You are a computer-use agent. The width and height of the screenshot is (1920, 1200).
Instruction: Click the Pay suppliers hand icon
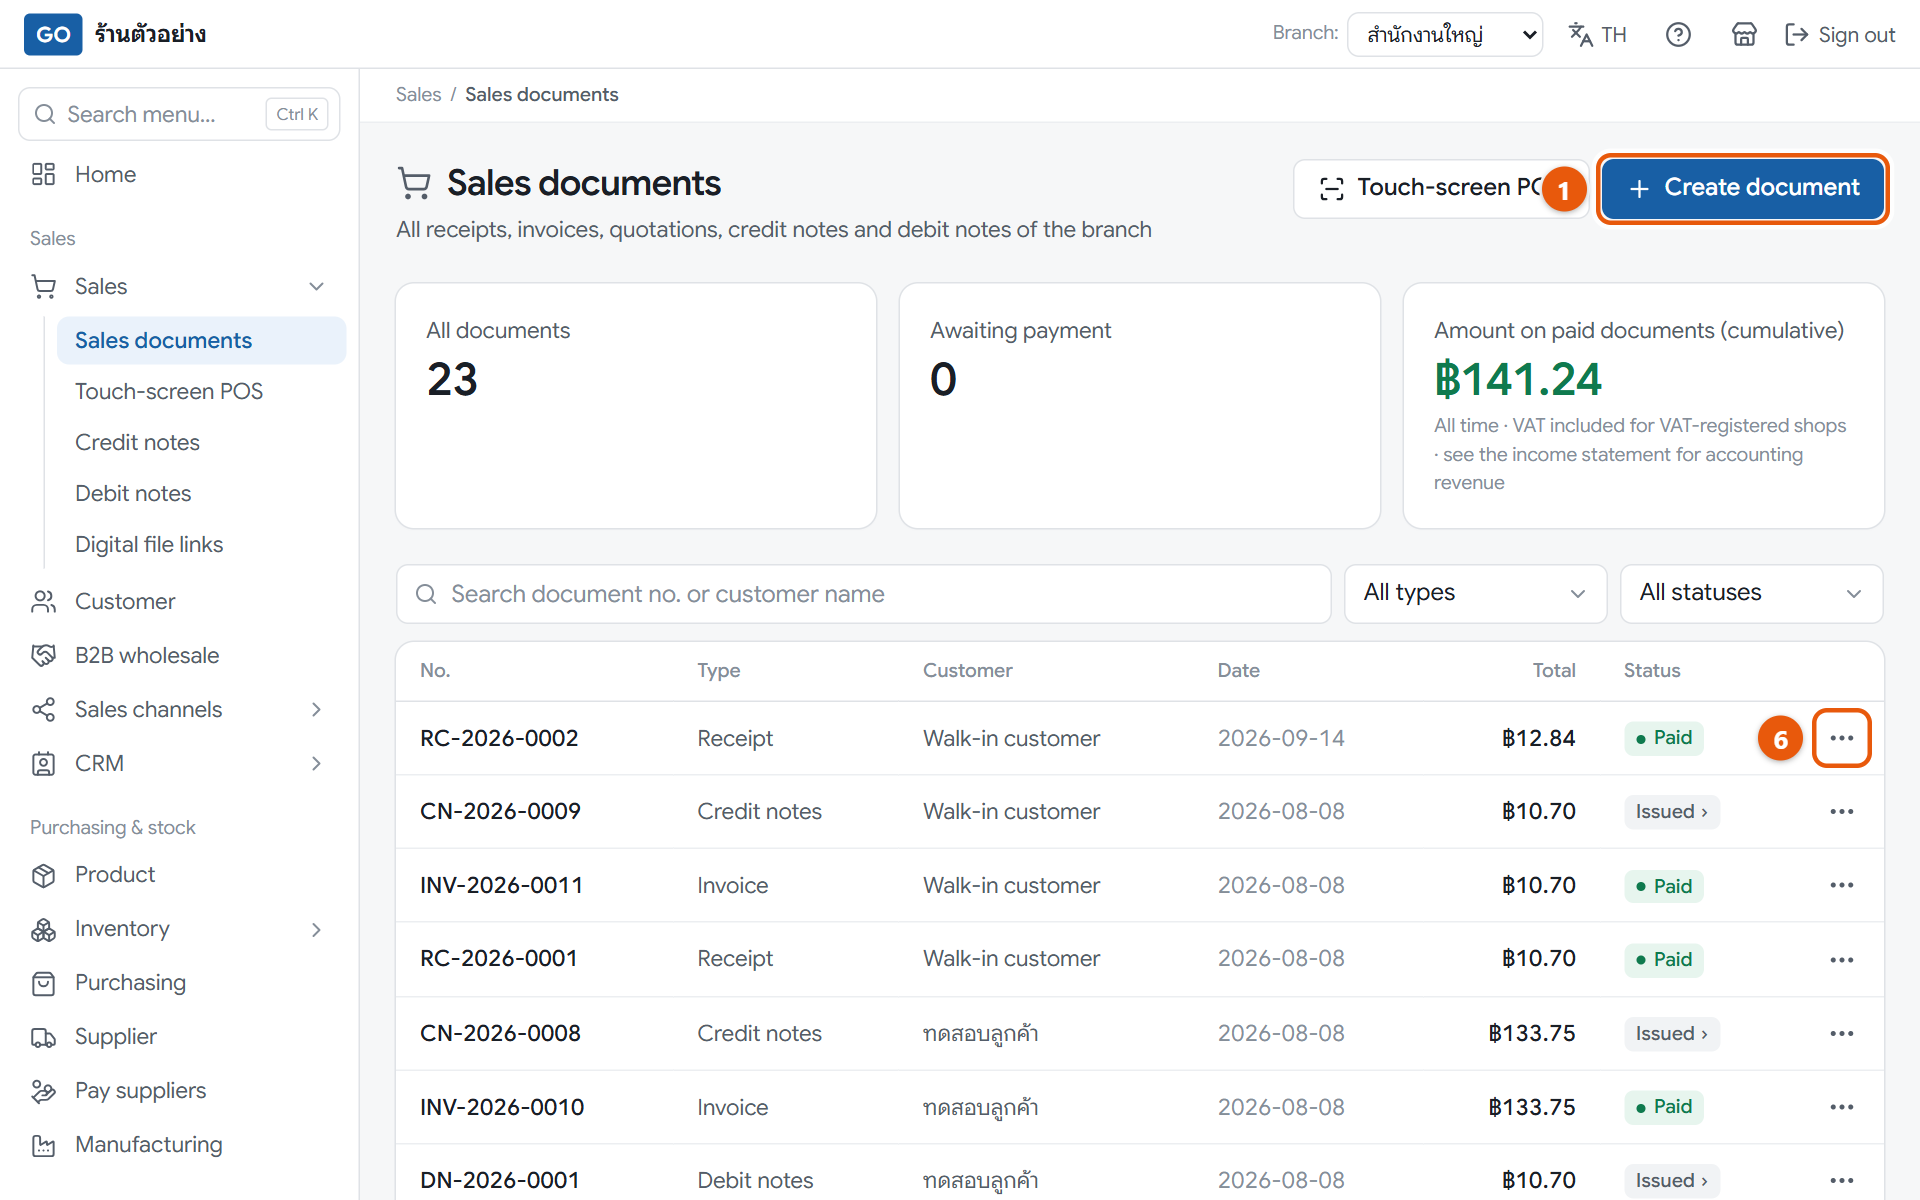(43, 1091)
